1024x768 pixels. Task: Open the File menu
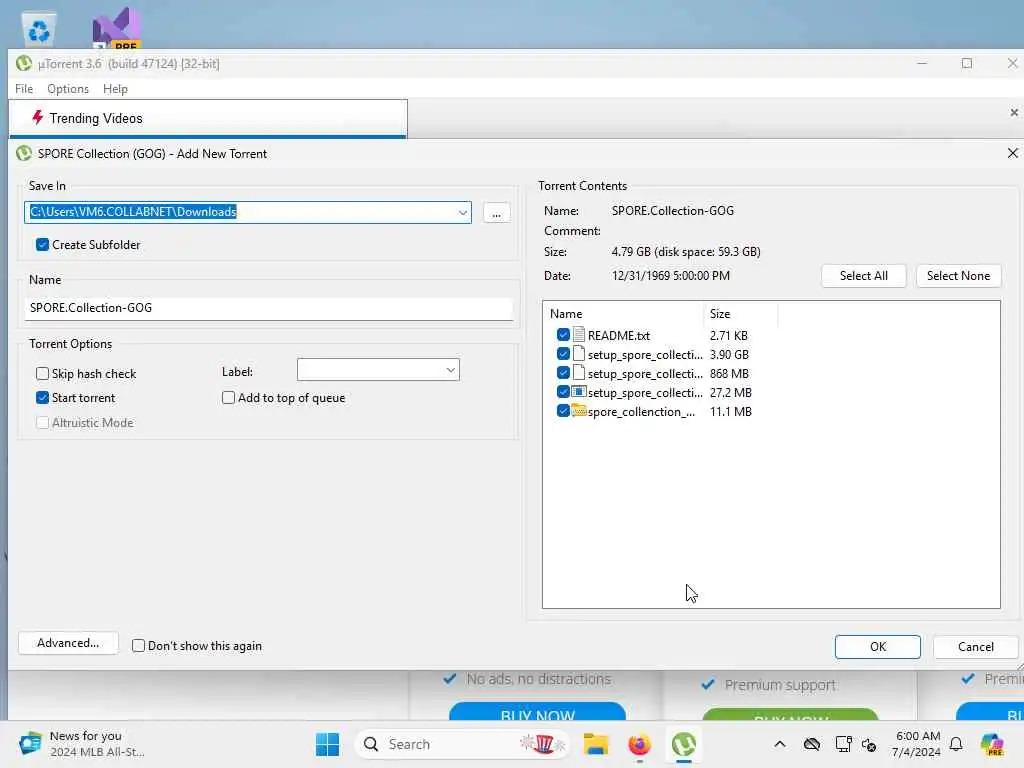(24, 89)
